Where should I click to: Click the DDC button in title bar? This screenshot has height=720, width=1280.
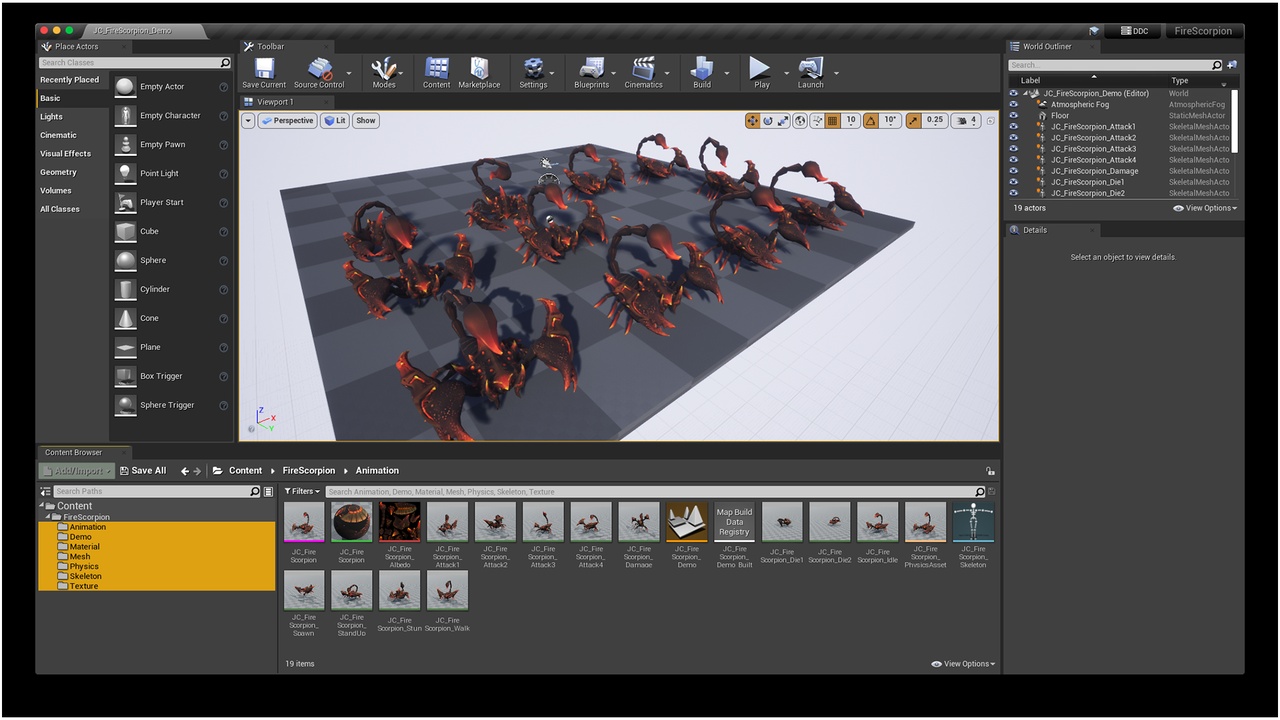pos(1133,31)
